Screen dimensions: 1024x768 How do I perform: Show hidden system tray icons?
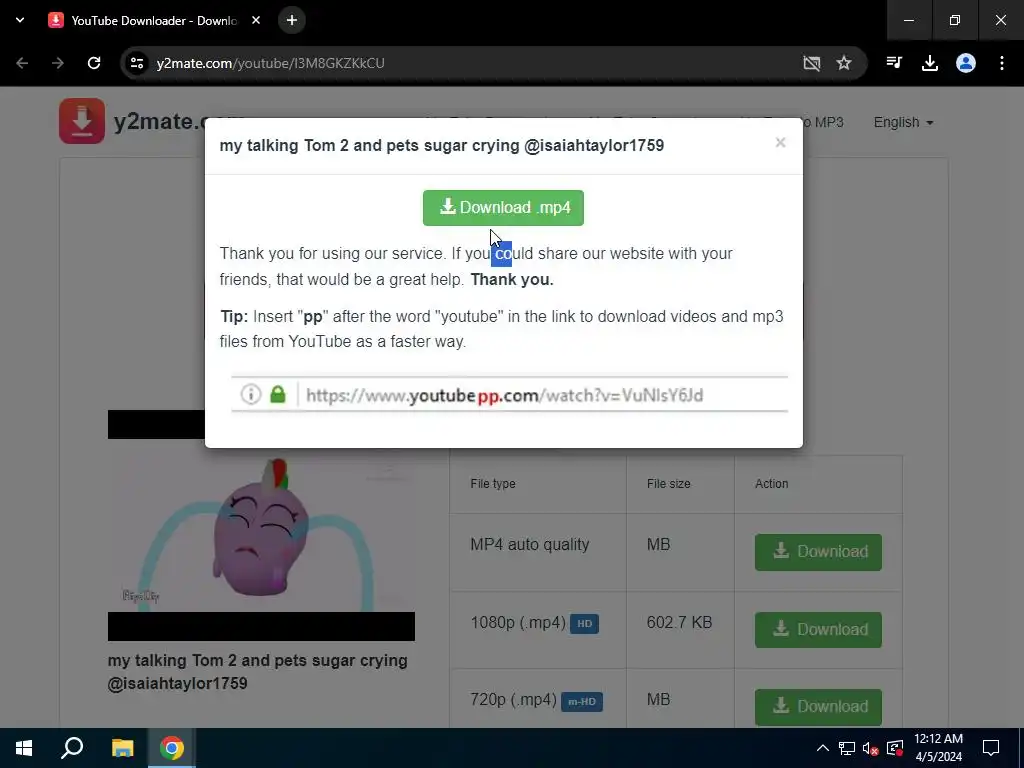(823, 748)
